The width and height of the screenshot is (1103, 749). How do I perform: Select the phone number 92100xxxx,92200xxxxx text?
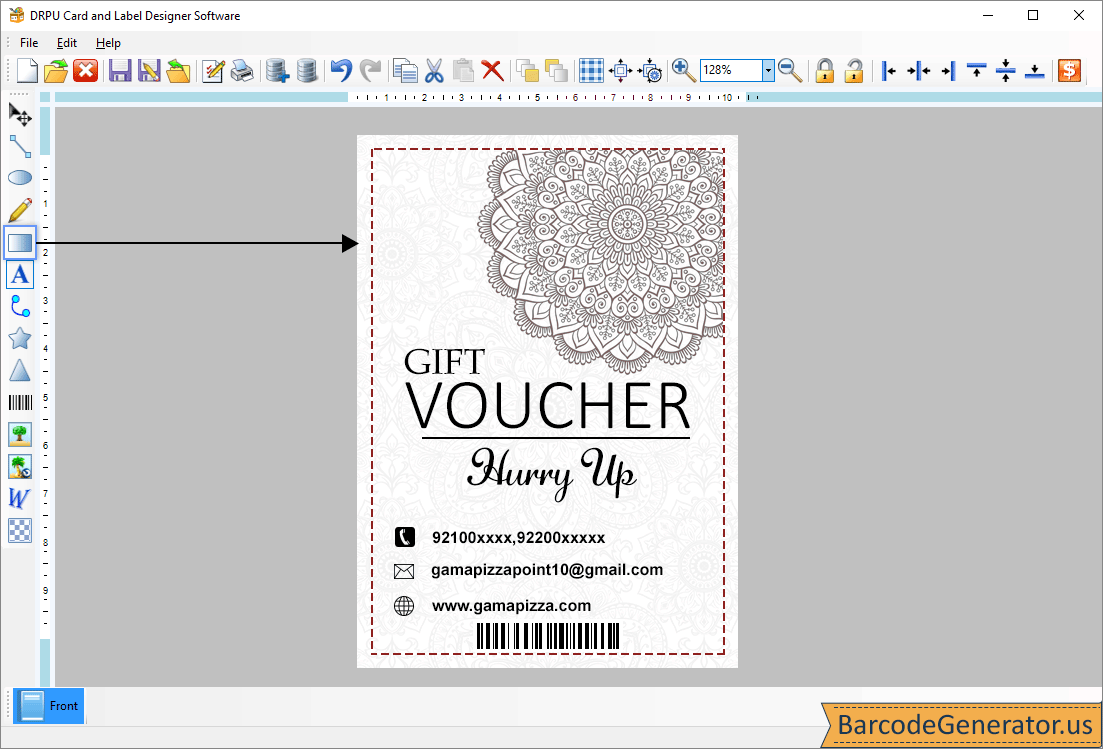click(518, 538)
